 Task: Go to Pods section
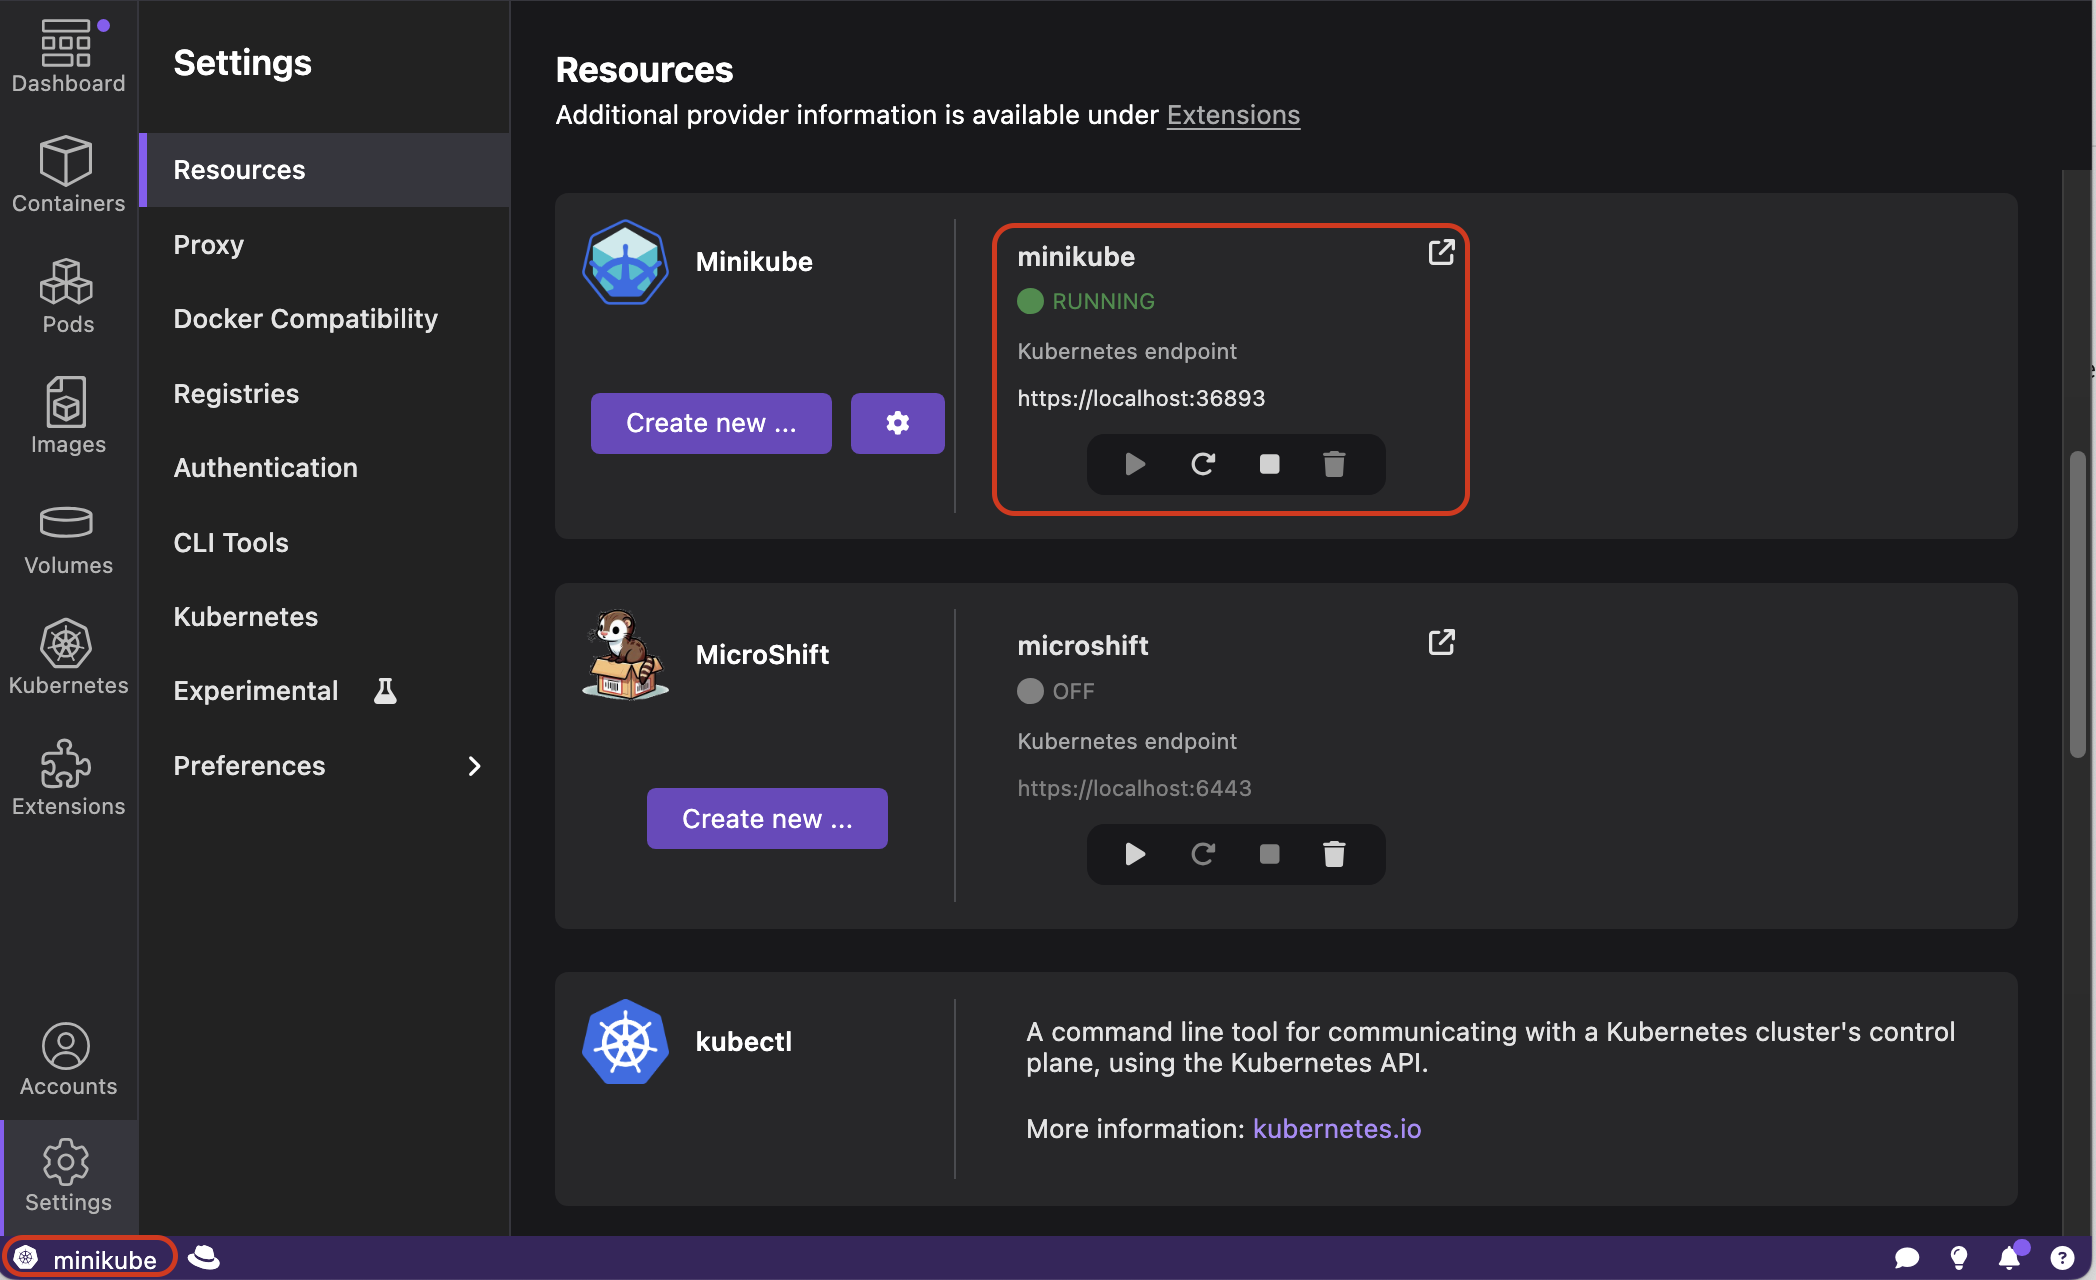click(68, 296)
